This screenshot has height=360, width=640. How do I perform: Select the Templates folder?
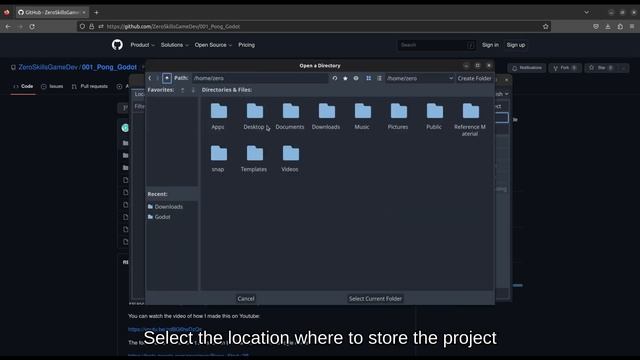pyautogui.click(x=254, y=159)
